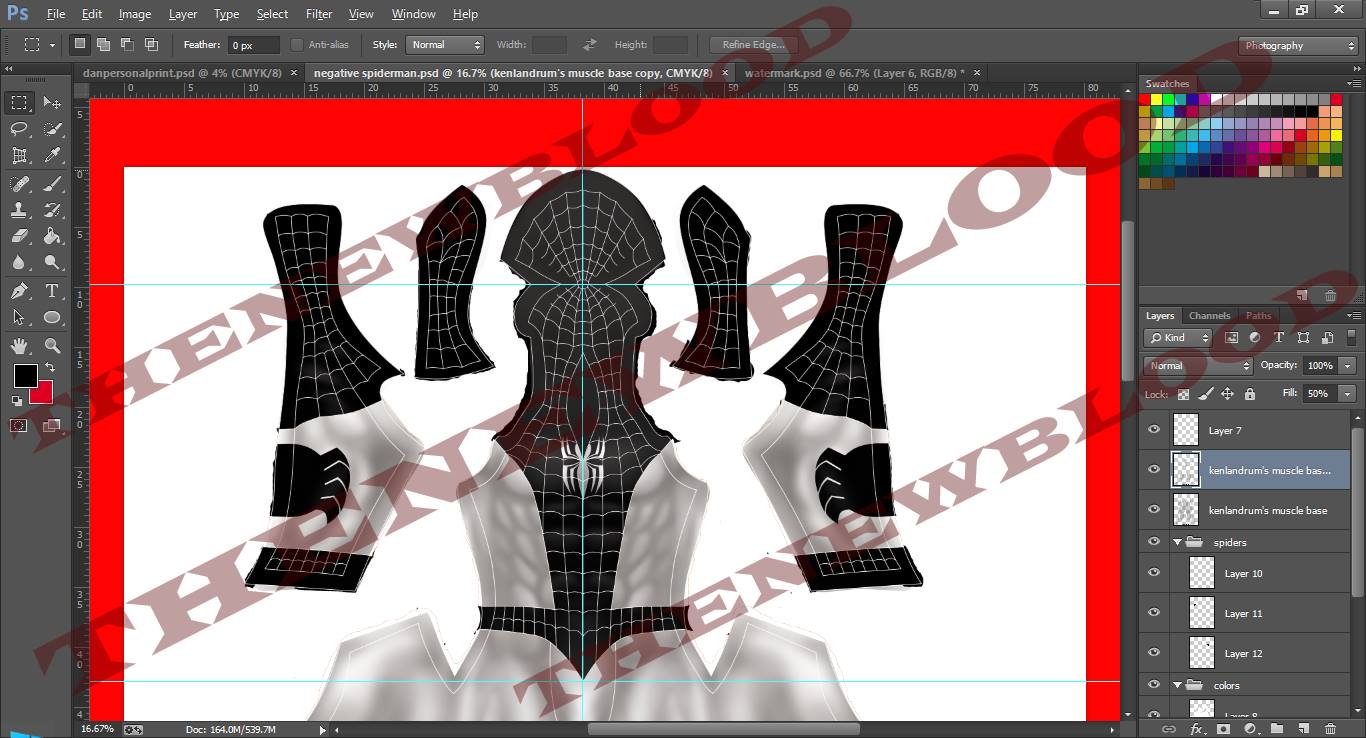Select the Rectangular Marquee tool

tap(19, 102)
